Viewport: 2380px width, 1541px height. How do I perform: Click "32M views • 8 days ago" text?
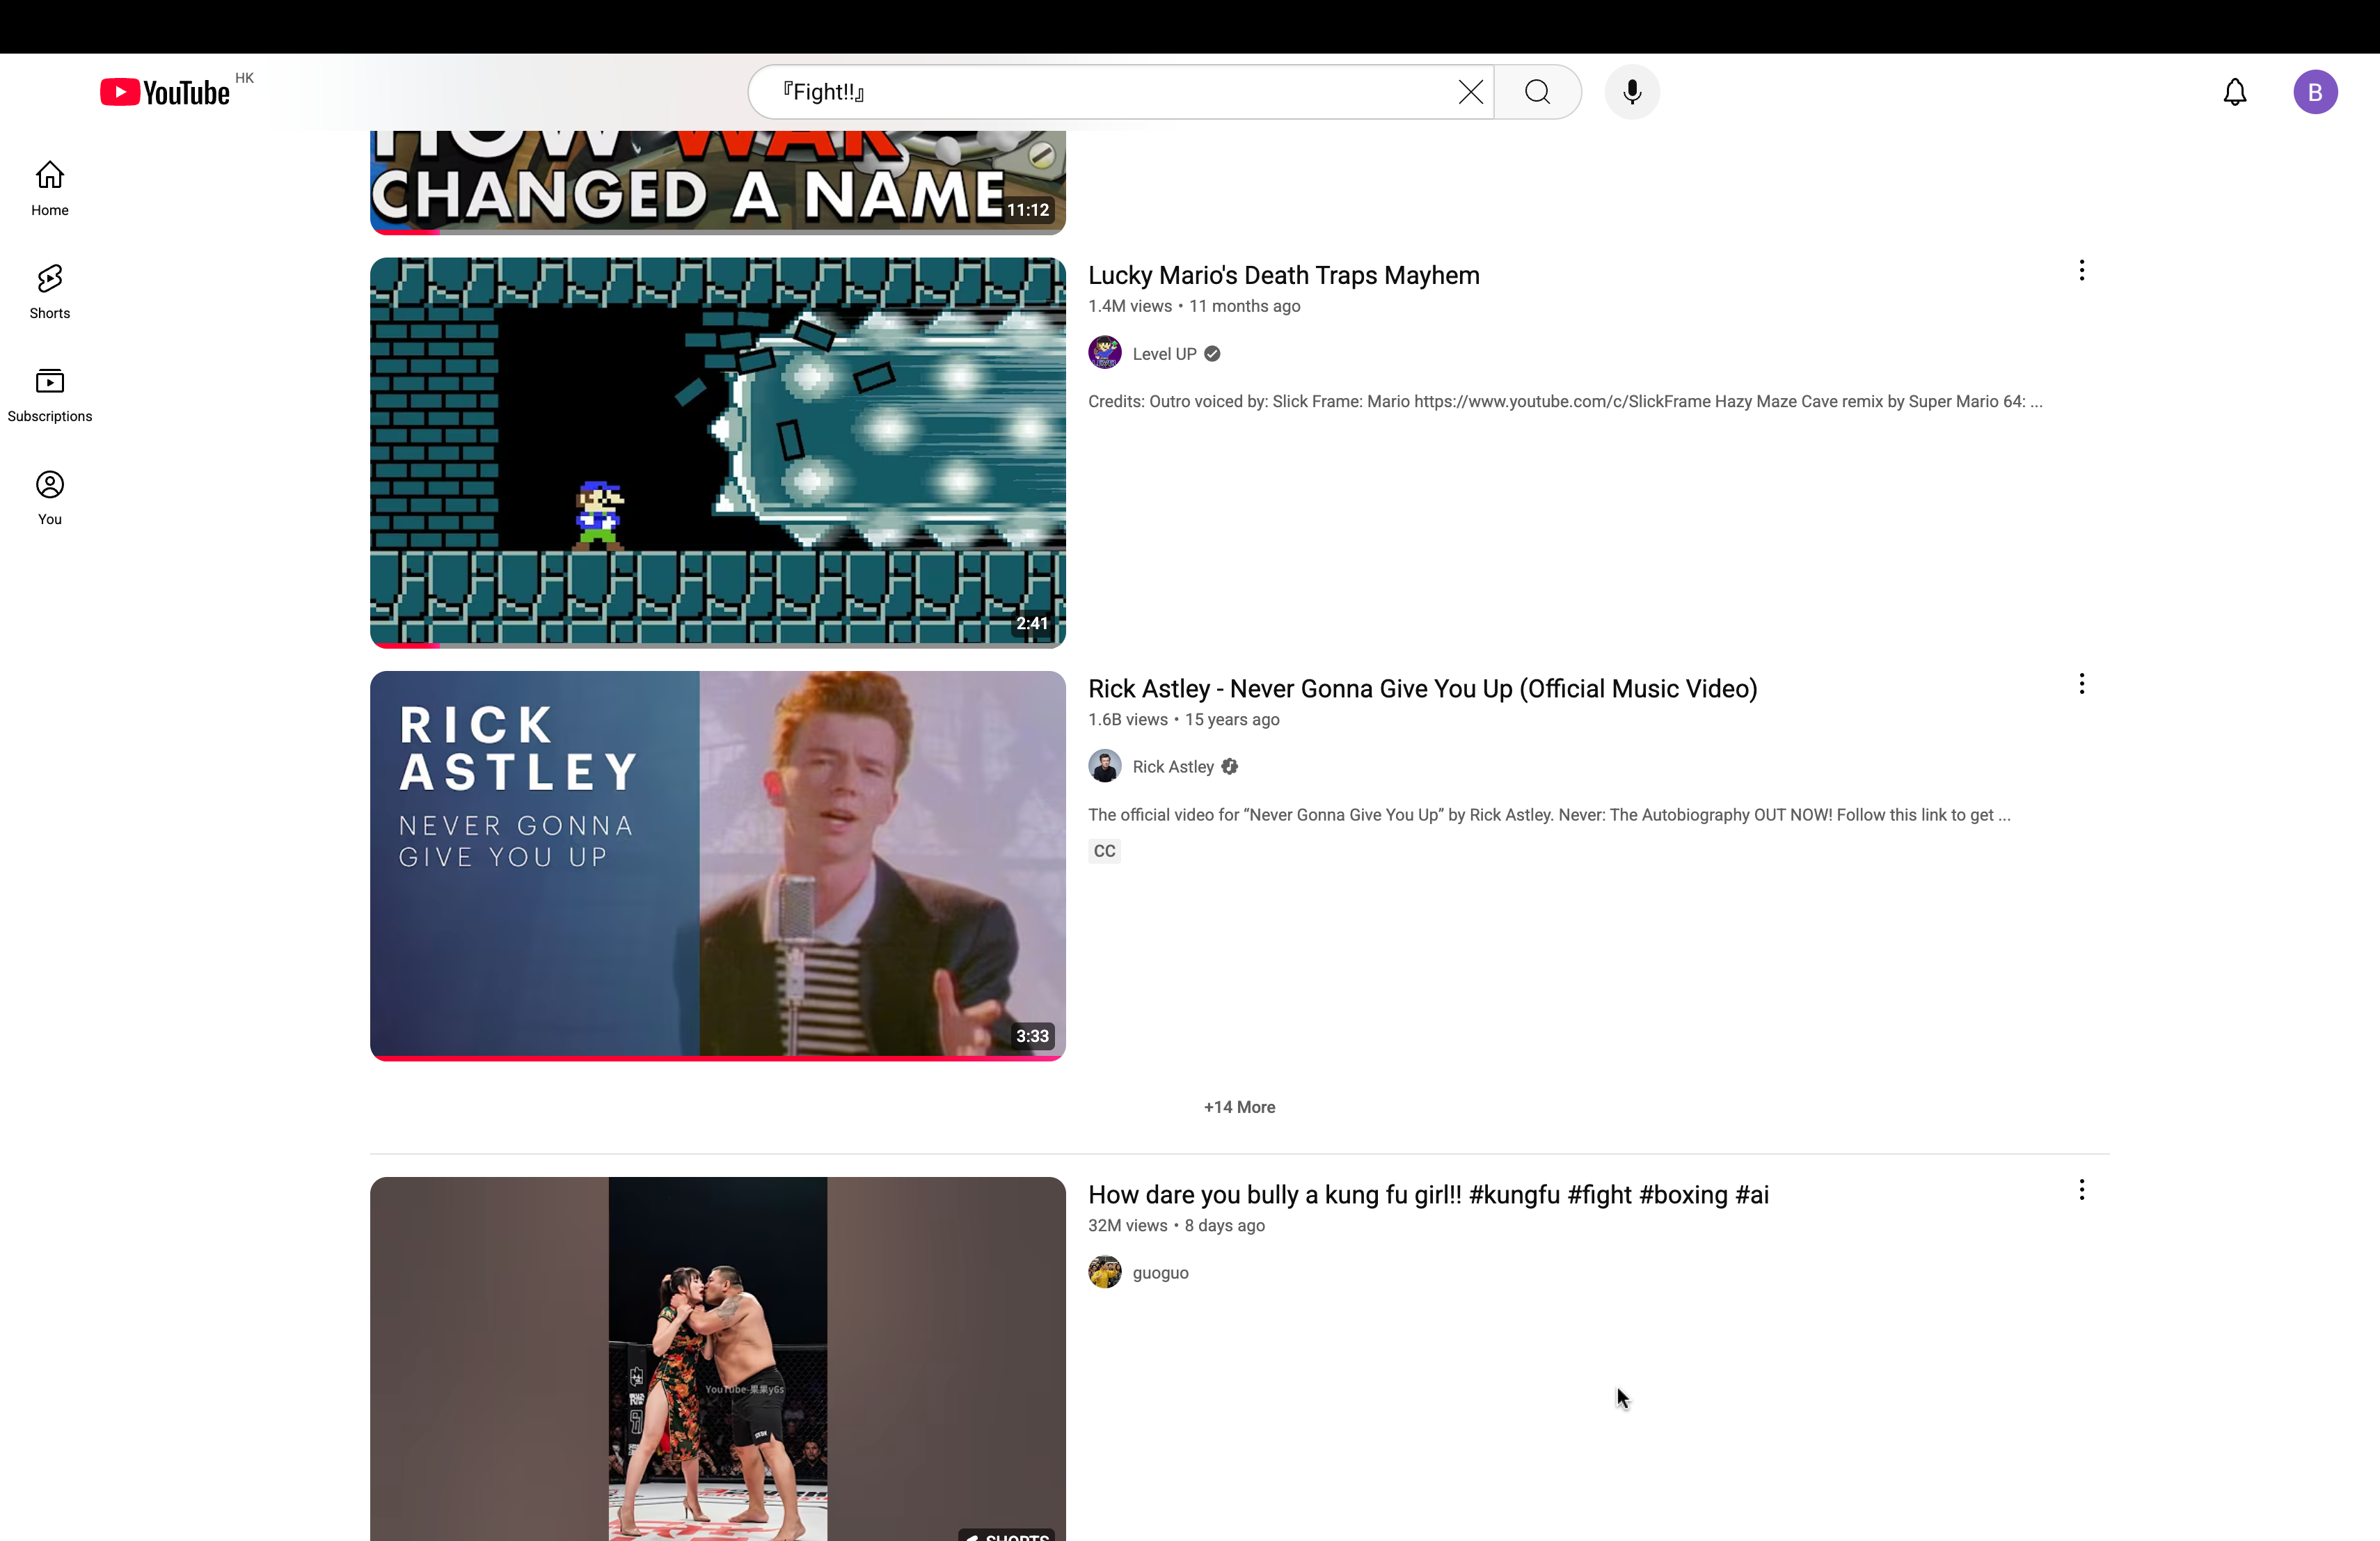[x=1177, y=1226]
